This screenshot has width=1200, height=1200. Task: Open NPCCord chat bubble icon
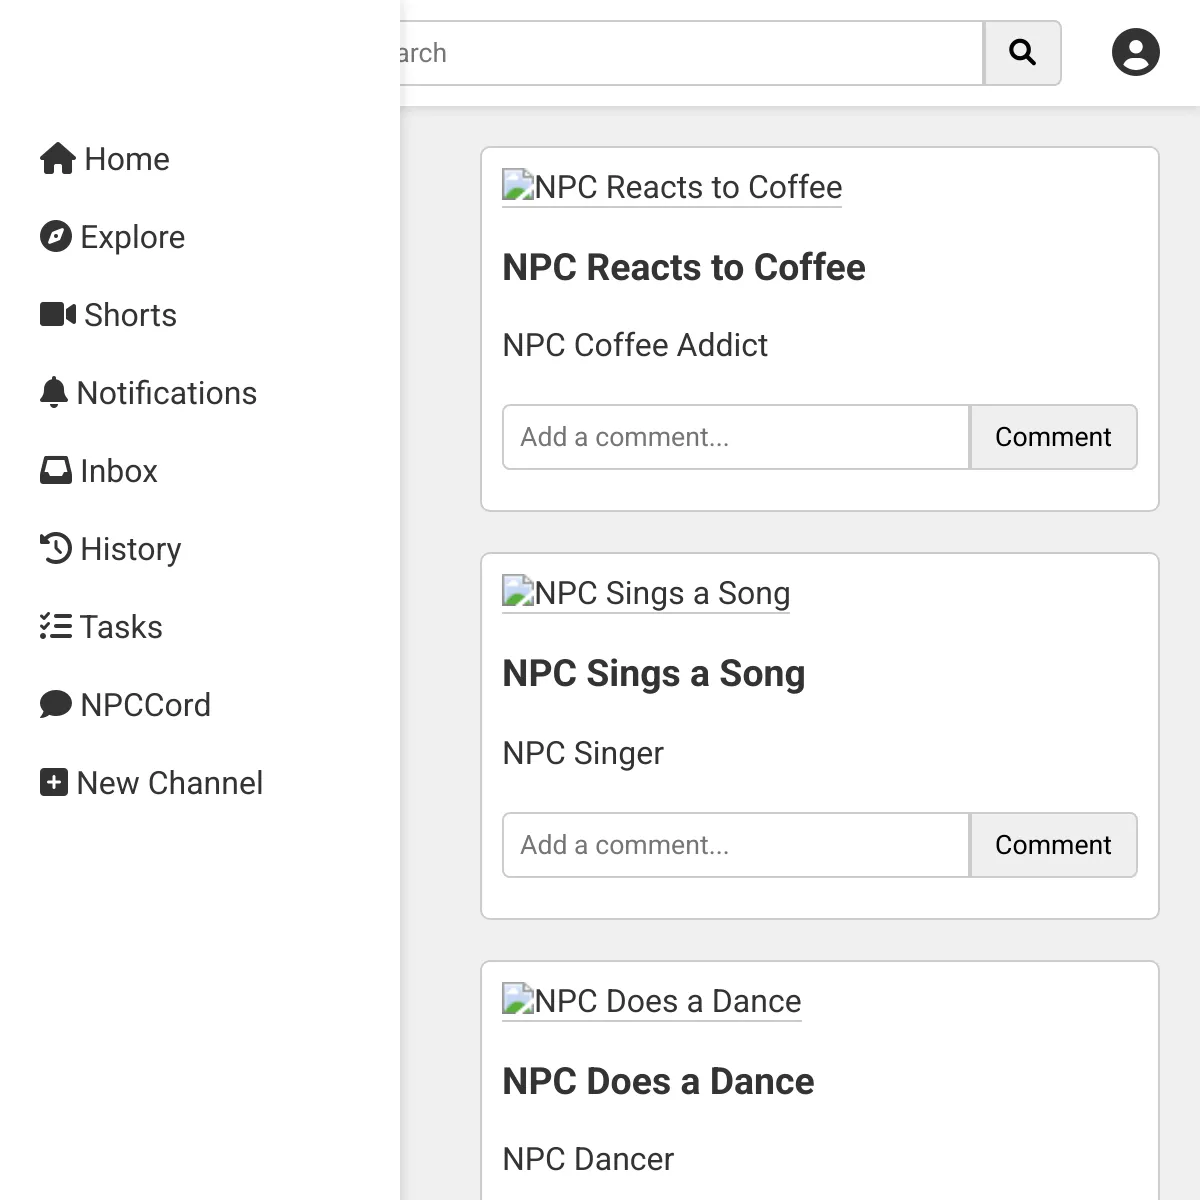[x=56, y=705]
